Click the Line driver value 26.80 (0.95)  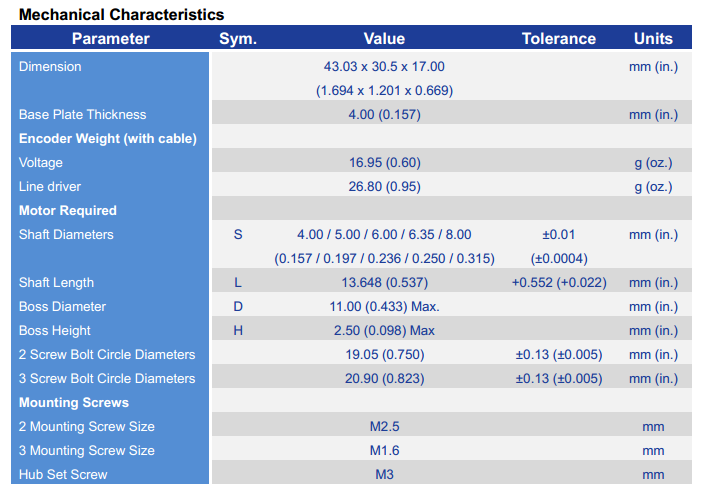click(384, 187)
